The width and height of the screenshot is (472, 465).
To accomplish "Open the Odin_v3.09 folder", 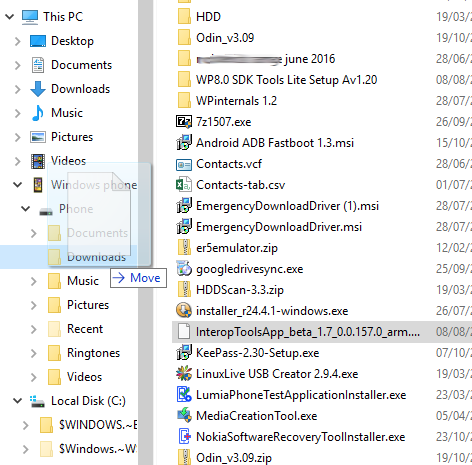I will (x=225, y=38).
